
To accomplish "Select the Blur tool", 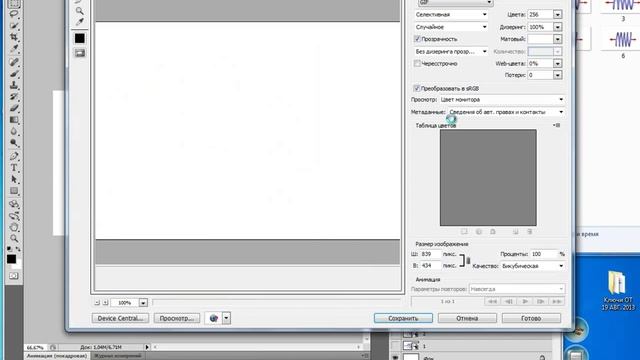I will pos(14,131).
